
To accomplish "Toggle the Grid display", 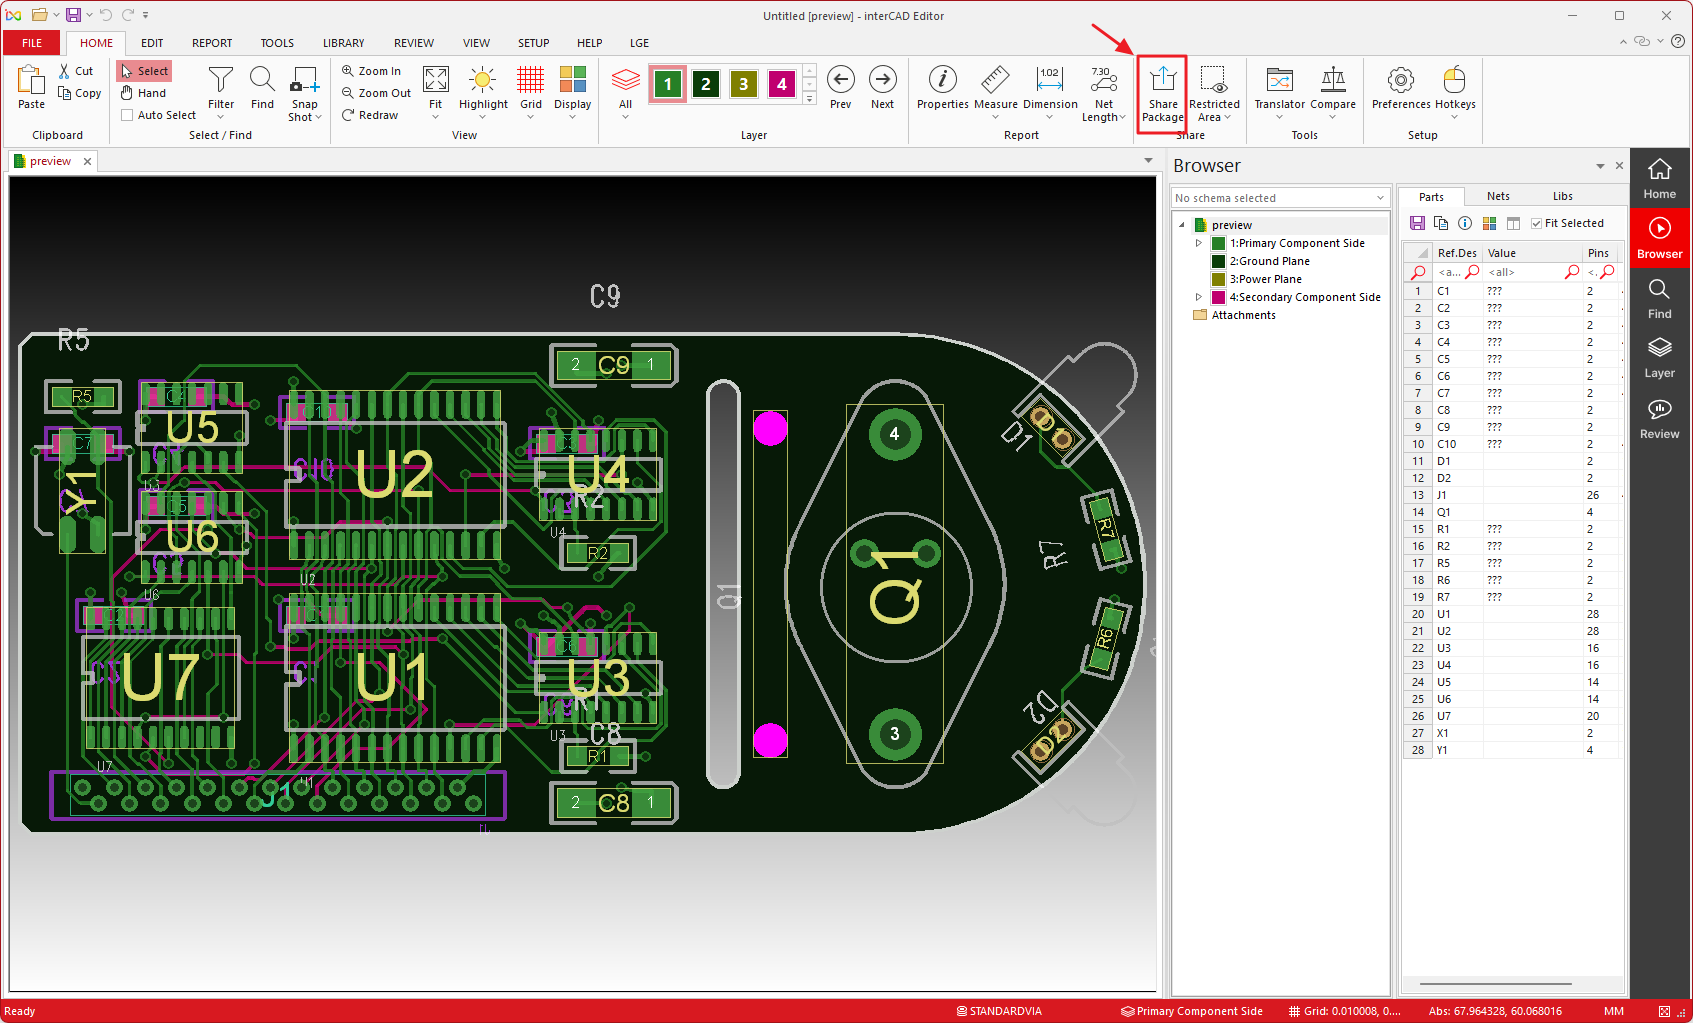I will click(531, 88).
